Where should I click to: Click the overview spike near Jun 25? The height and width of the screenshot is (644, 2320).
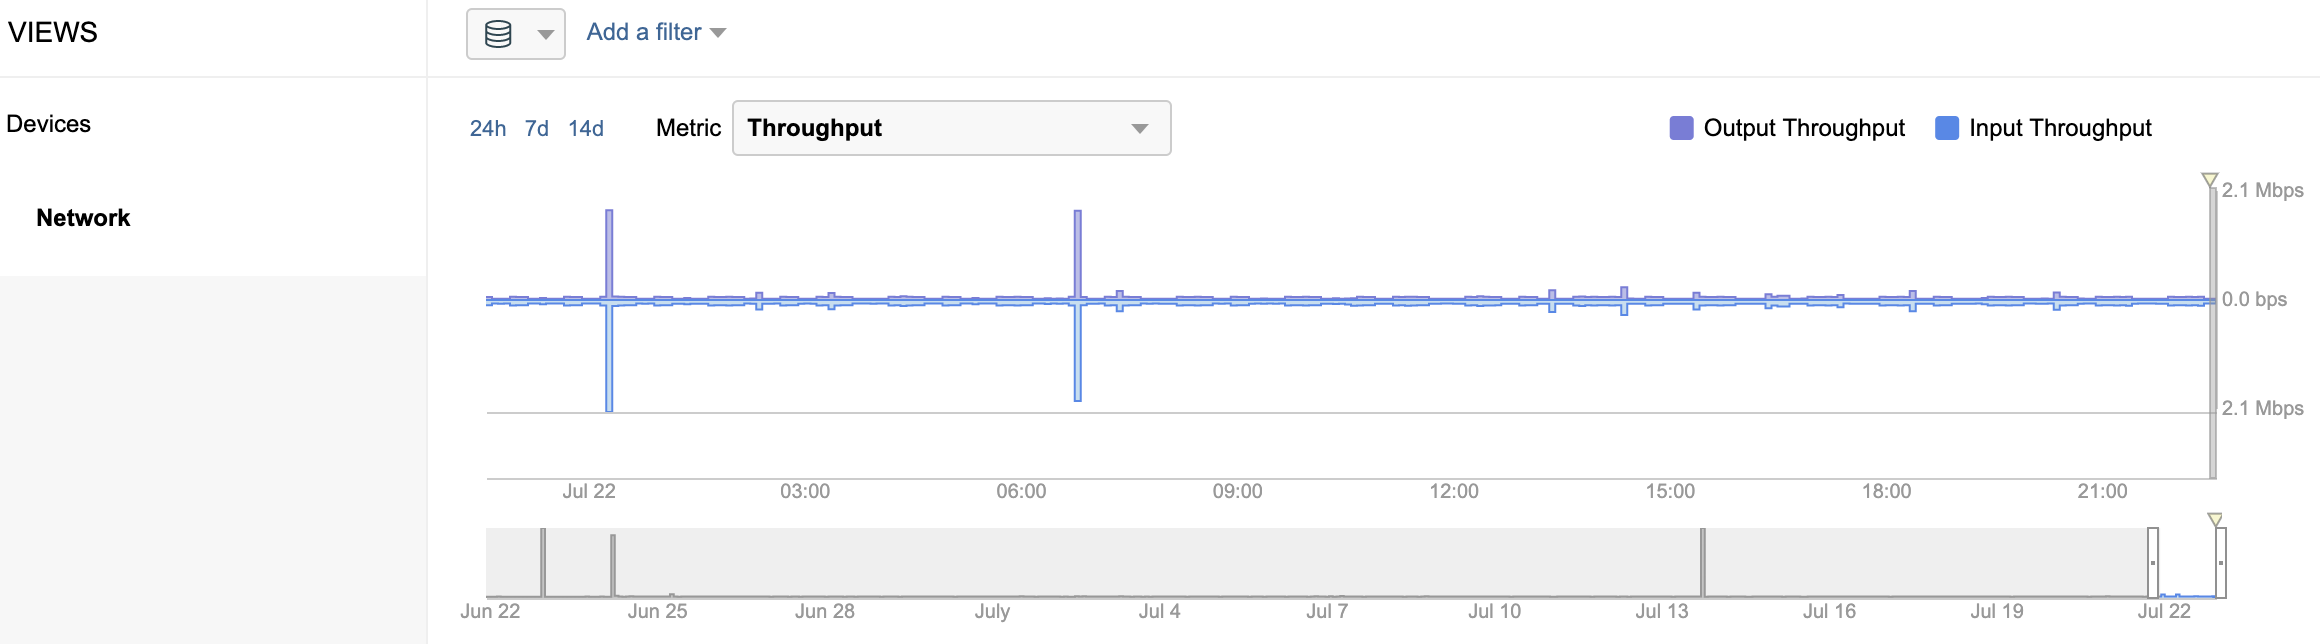coord(613,565)
